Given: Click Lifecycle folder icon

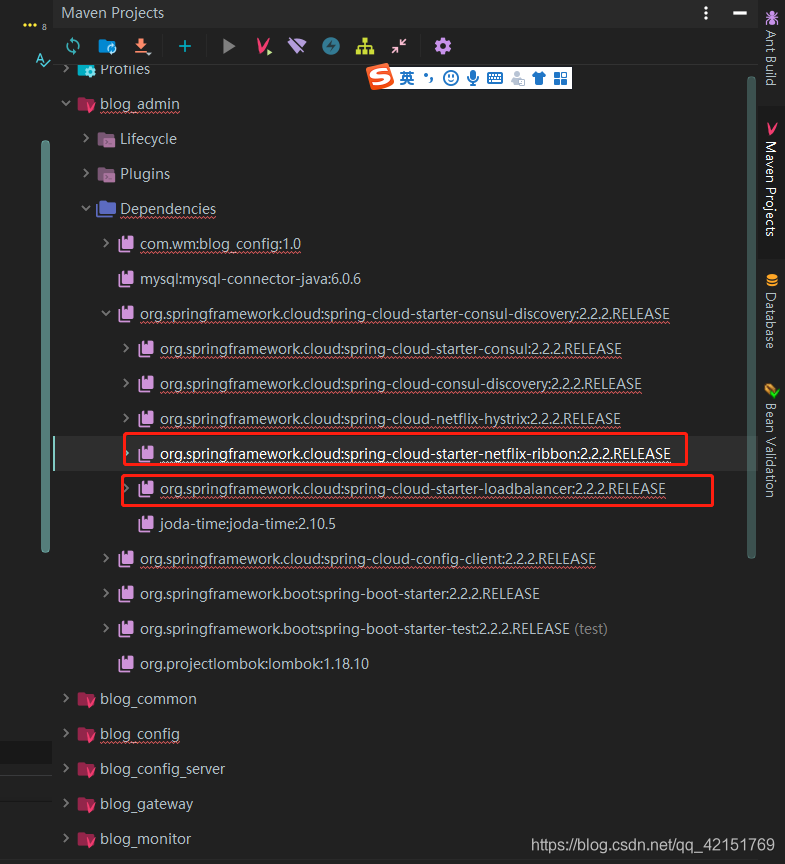Looking at the screenshot, I should 106,139.
